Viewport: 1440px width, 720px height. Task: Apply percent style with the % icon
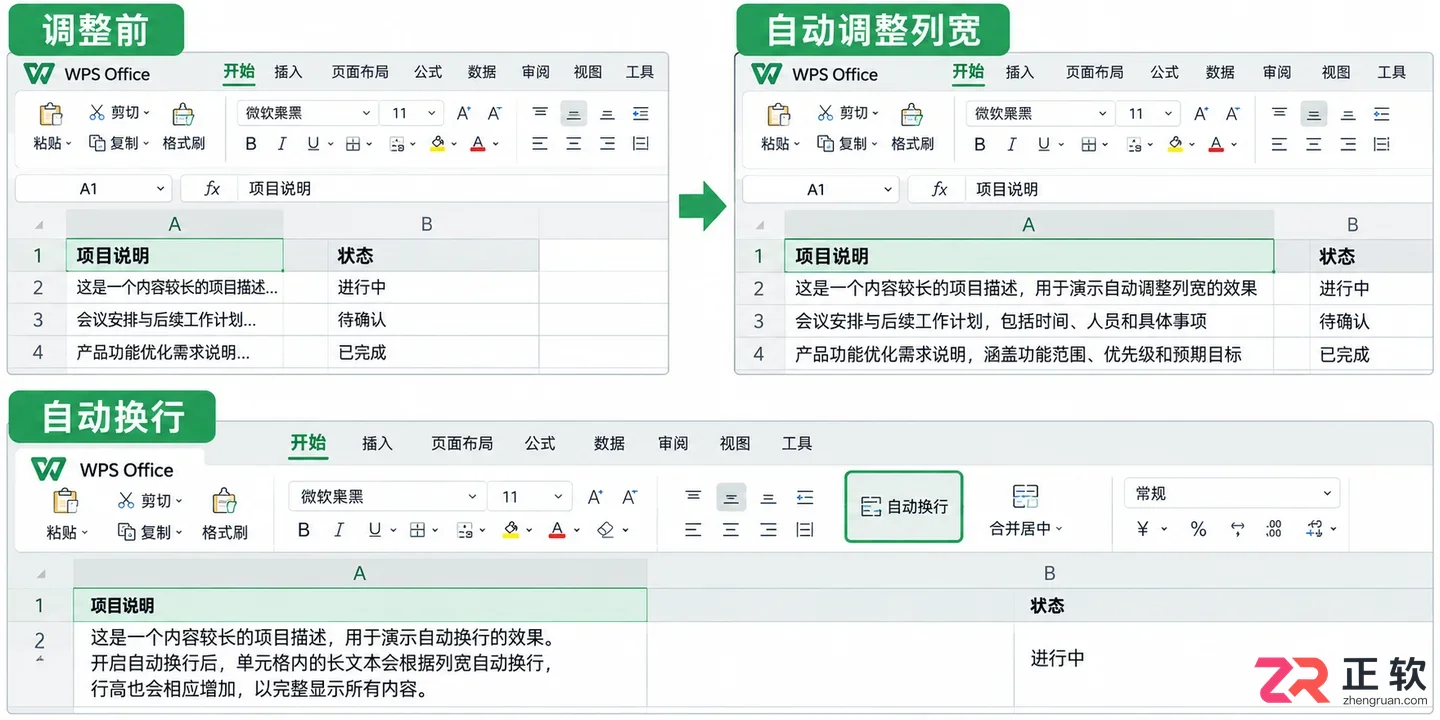(x=1198, y=530)
